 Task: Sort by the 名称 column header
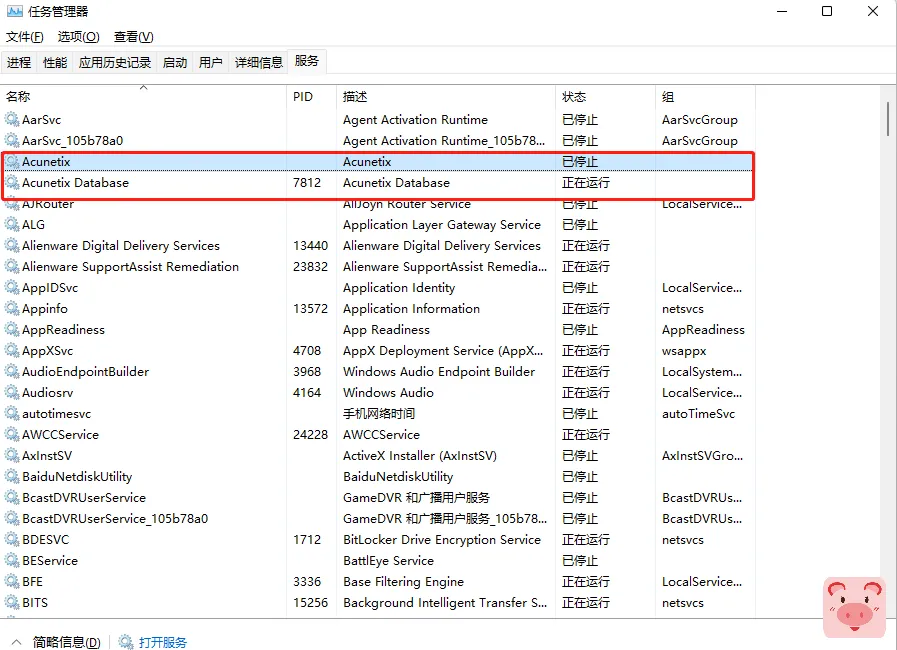pyautogui.click(x=144, y=96)
